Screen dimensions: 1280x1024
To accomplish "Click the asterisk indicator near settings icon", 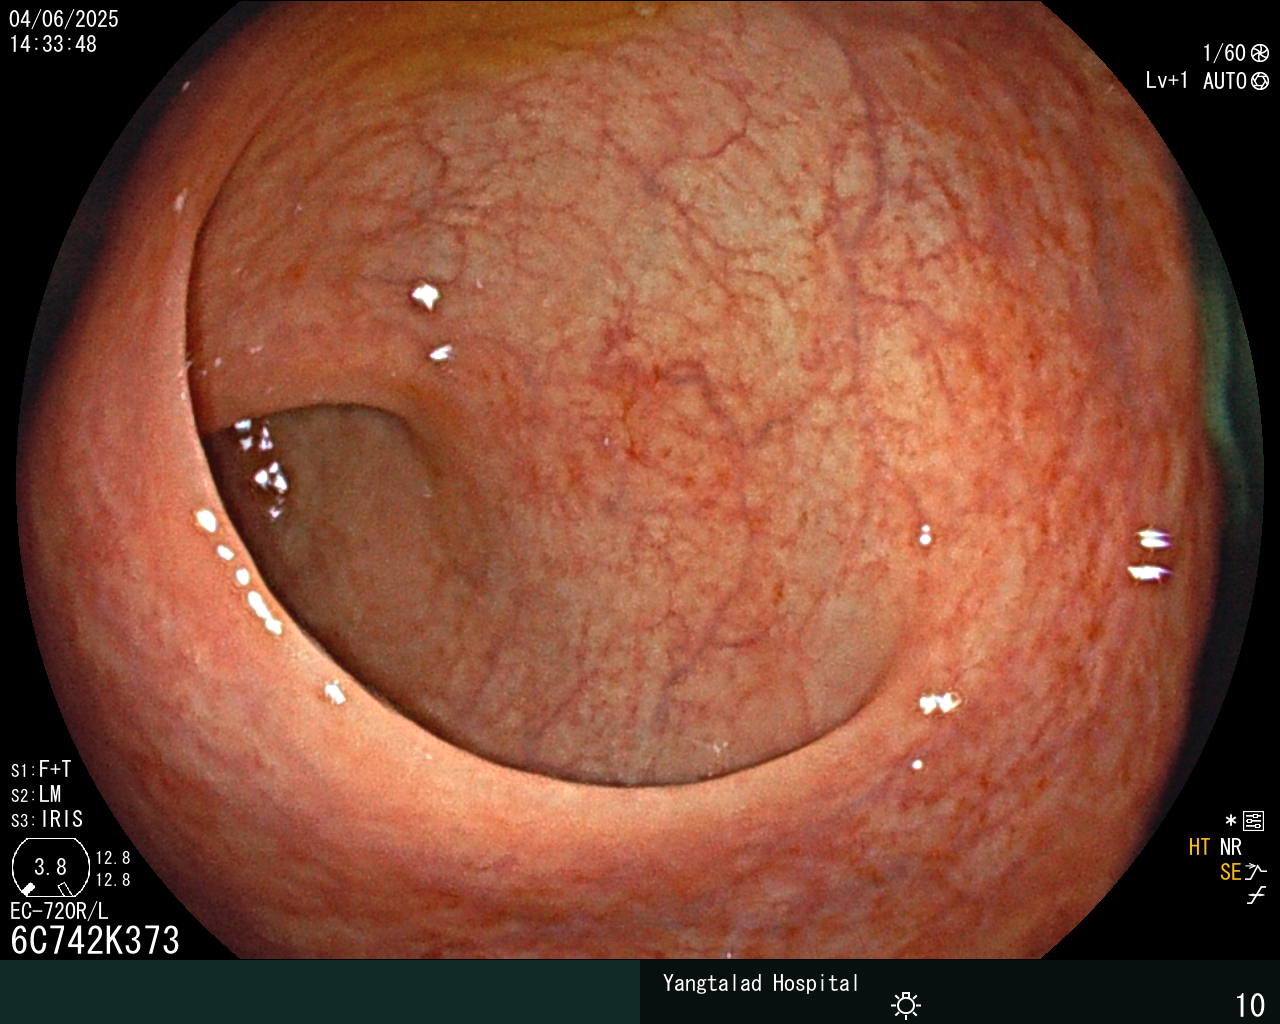I will [1231, 821].
